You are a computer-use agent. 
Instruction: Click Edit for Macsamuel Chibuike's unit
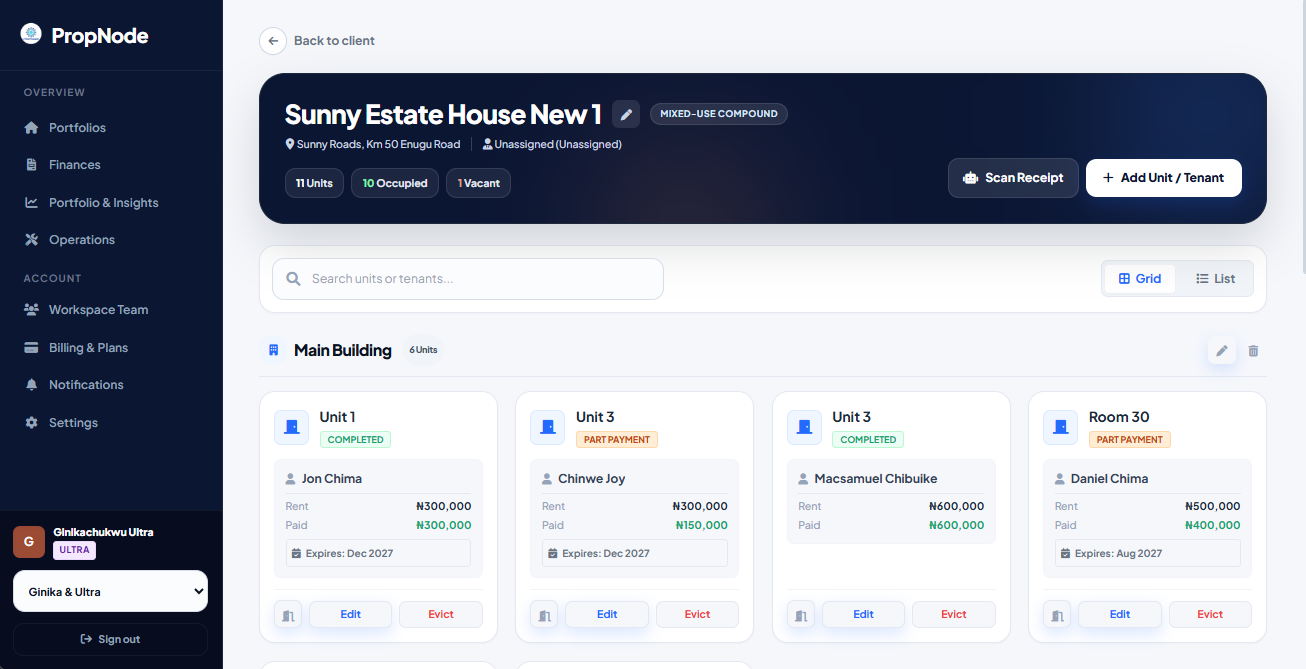863,614
